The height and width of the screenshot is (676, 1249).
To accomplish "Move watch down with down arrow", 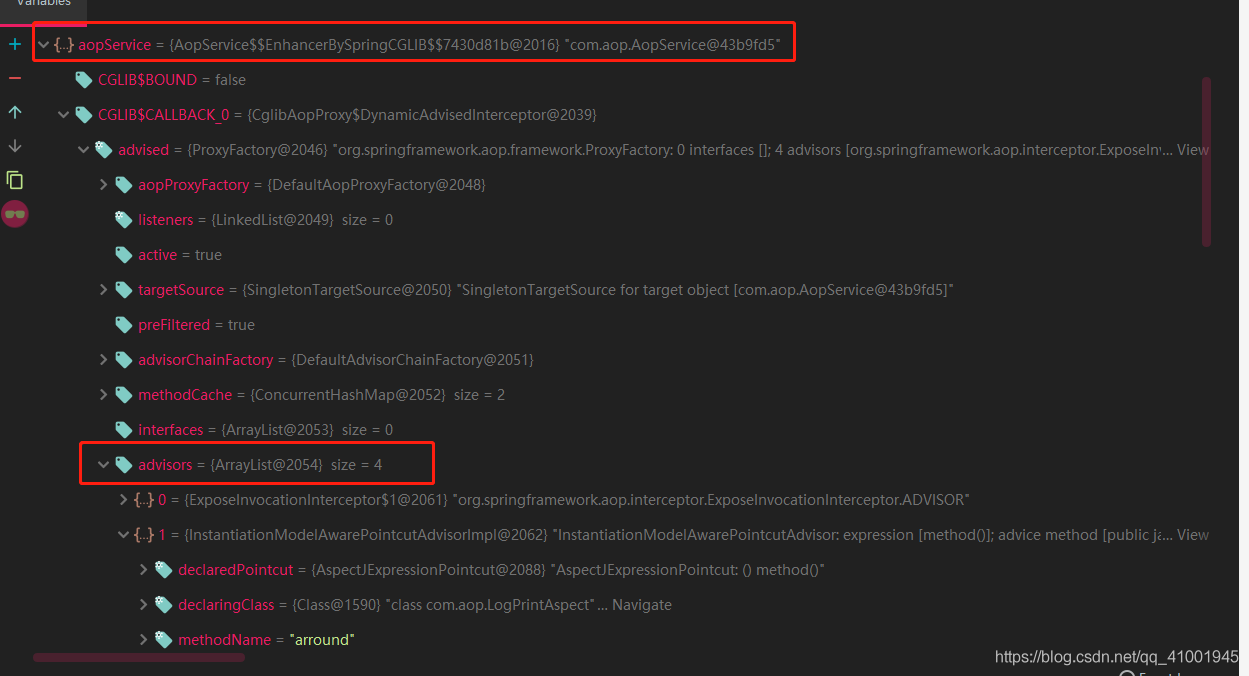I will click(x=15, y=146).
